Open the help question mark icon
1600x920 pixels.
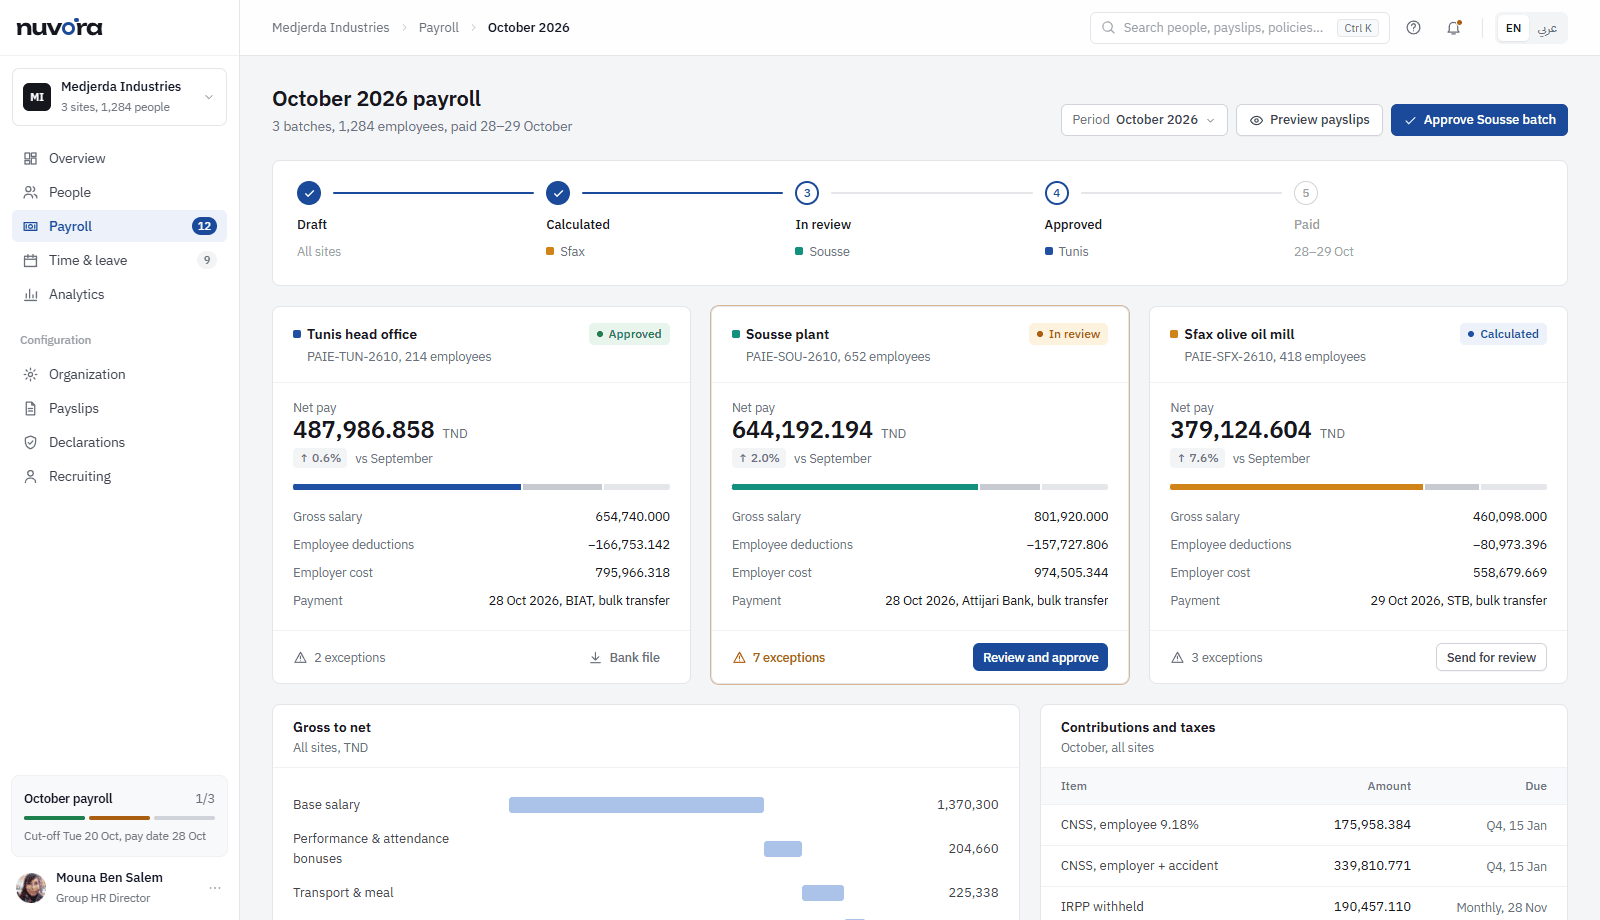pyautogui.click(x=1413, y=28)
